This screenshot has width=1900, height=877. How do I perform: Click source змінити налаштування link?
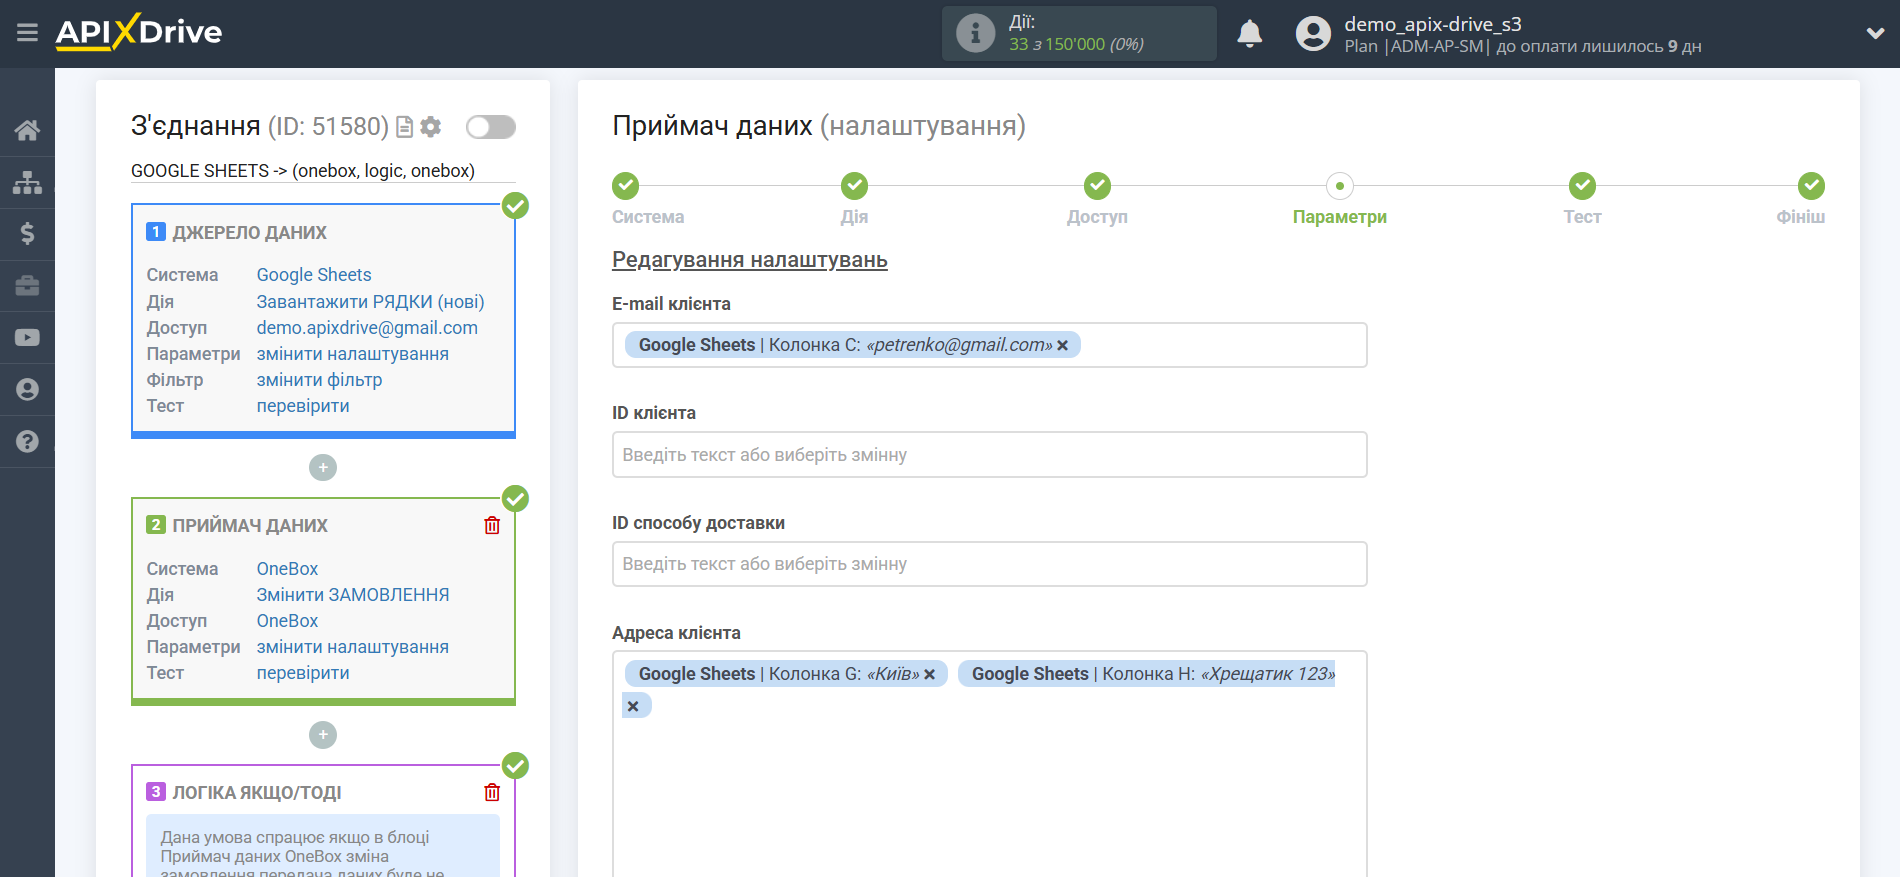click(352, 353)
